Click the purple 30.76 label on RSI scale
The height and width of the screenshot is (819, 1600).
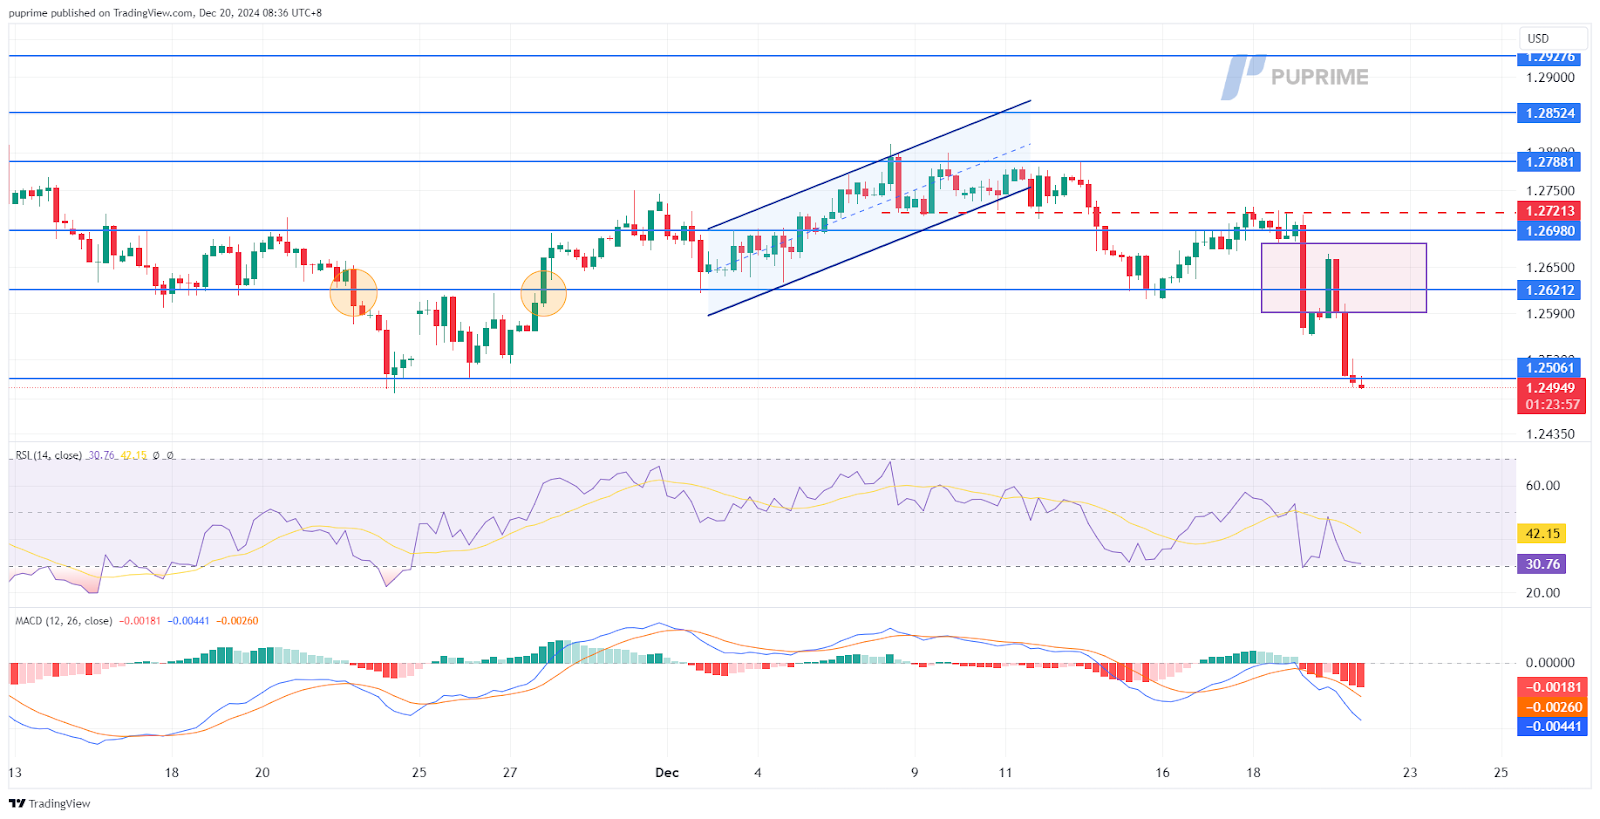[1542, 564]
